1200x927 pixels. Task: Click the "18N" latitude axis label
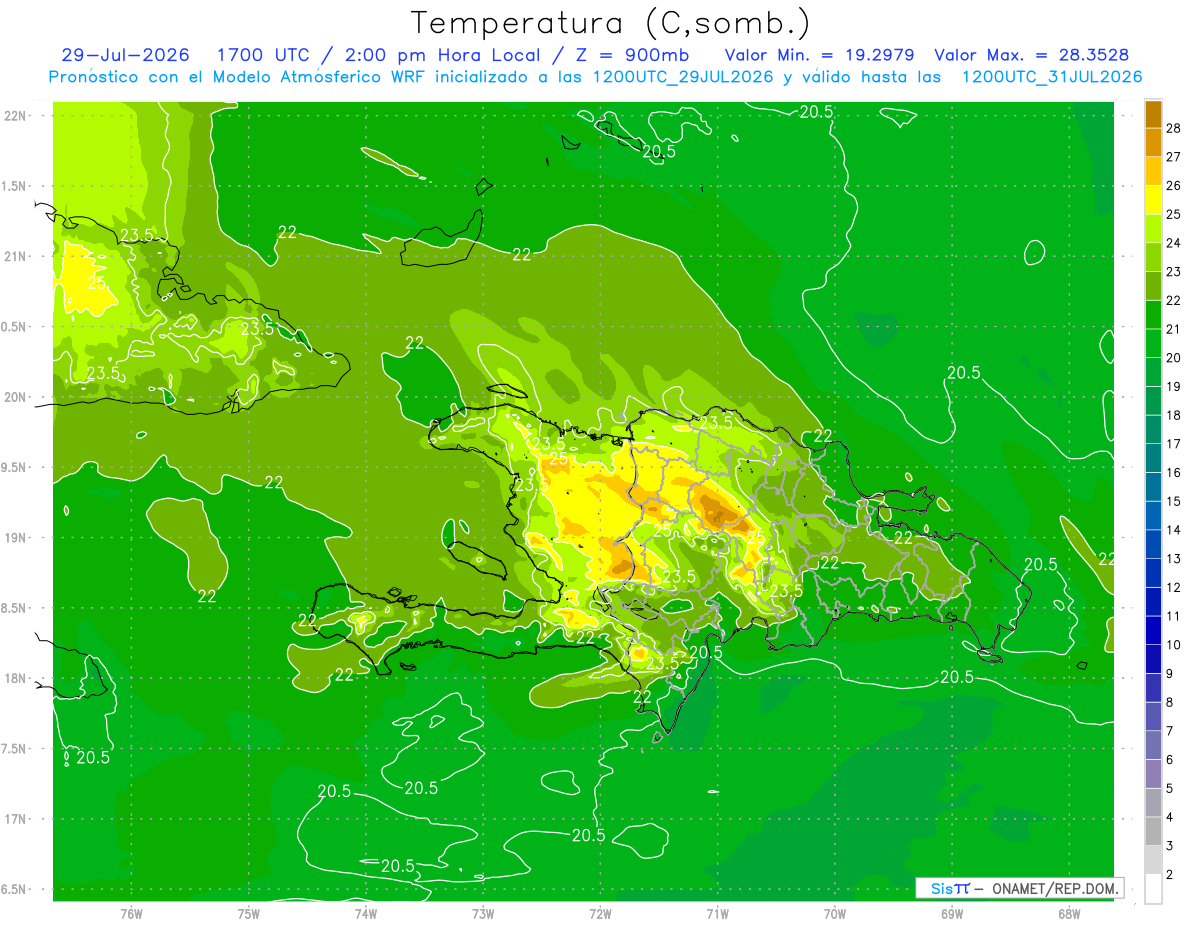(x=15, y=678)
